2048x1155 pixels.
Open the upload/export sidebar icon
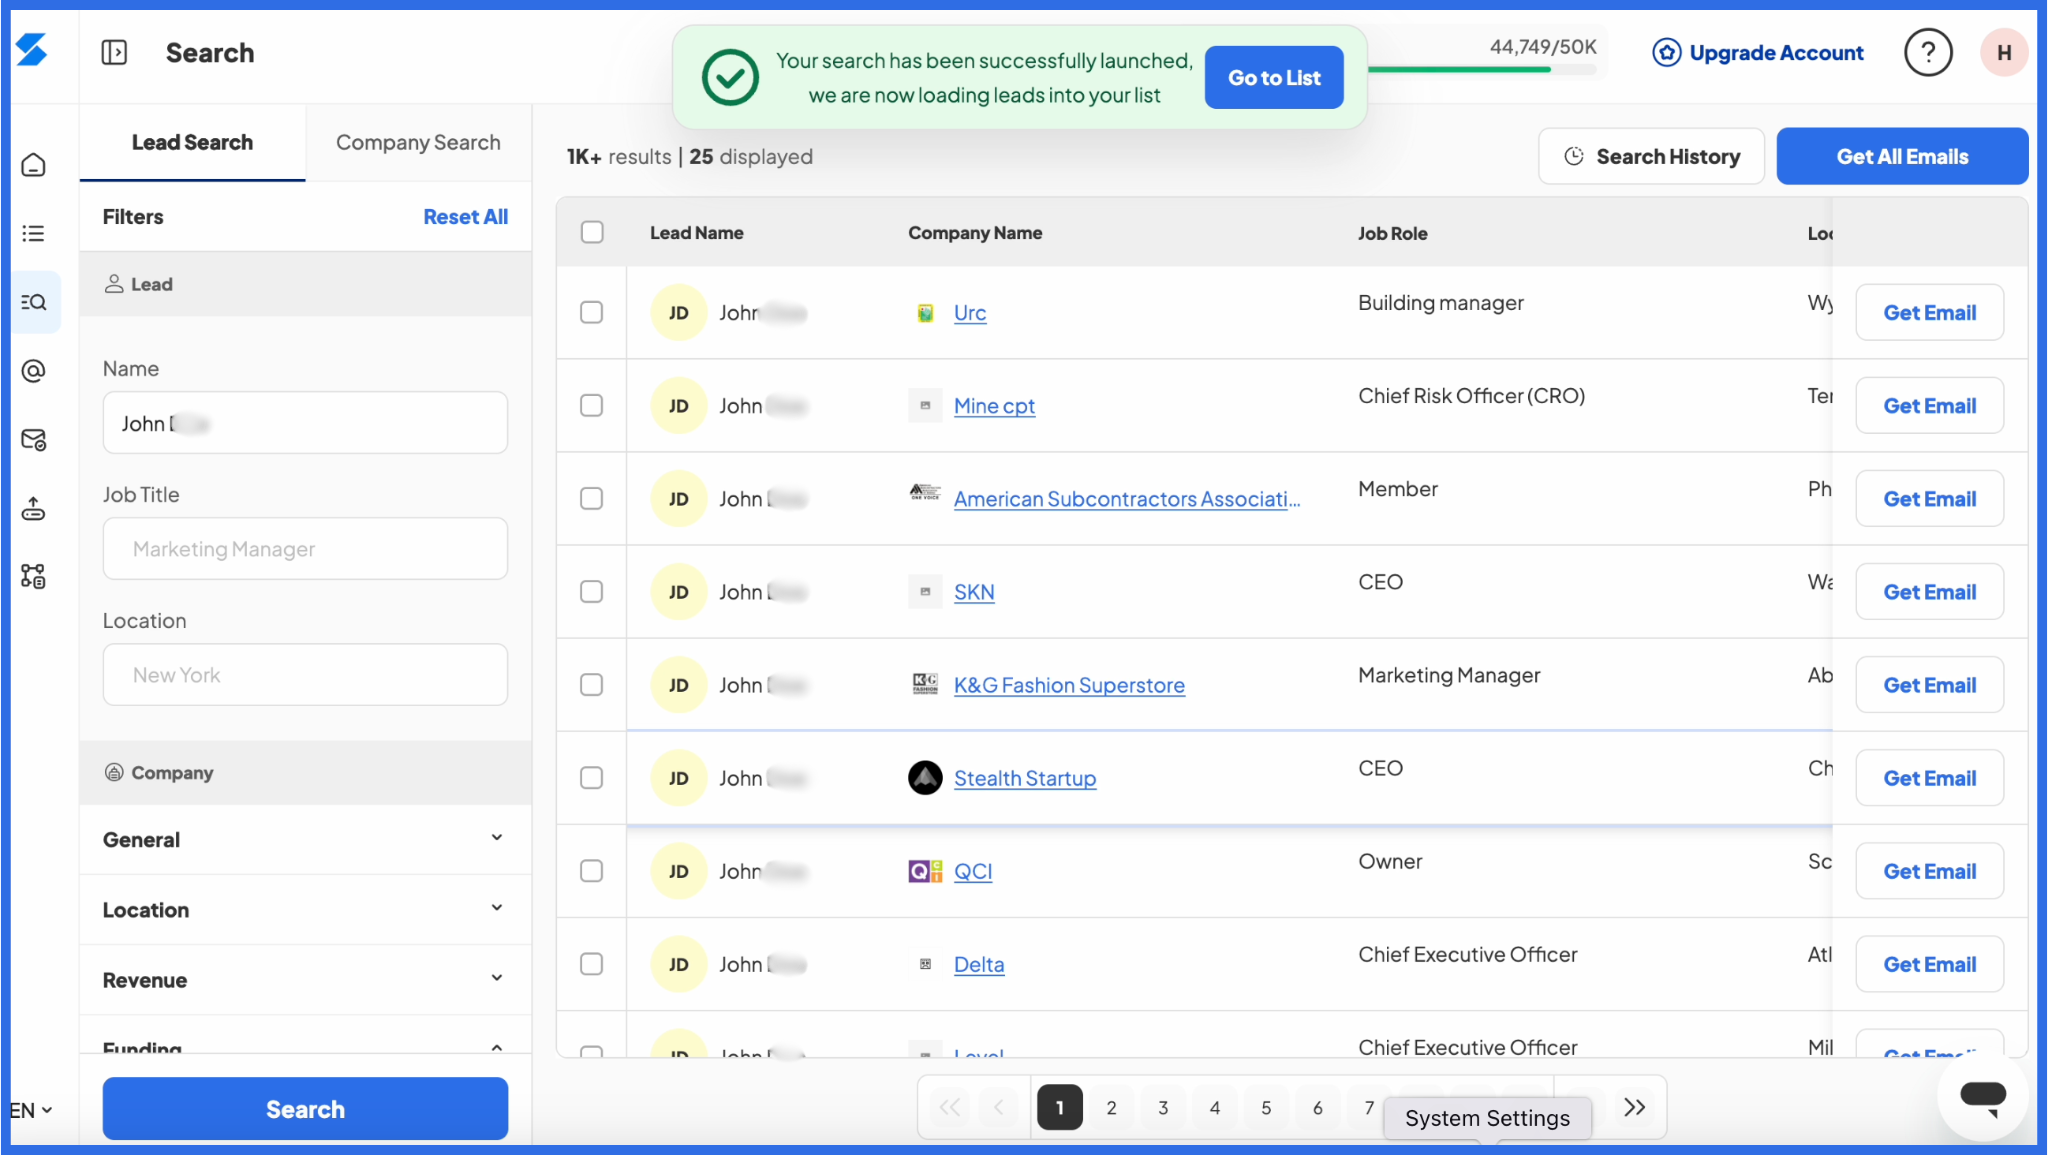33,509
